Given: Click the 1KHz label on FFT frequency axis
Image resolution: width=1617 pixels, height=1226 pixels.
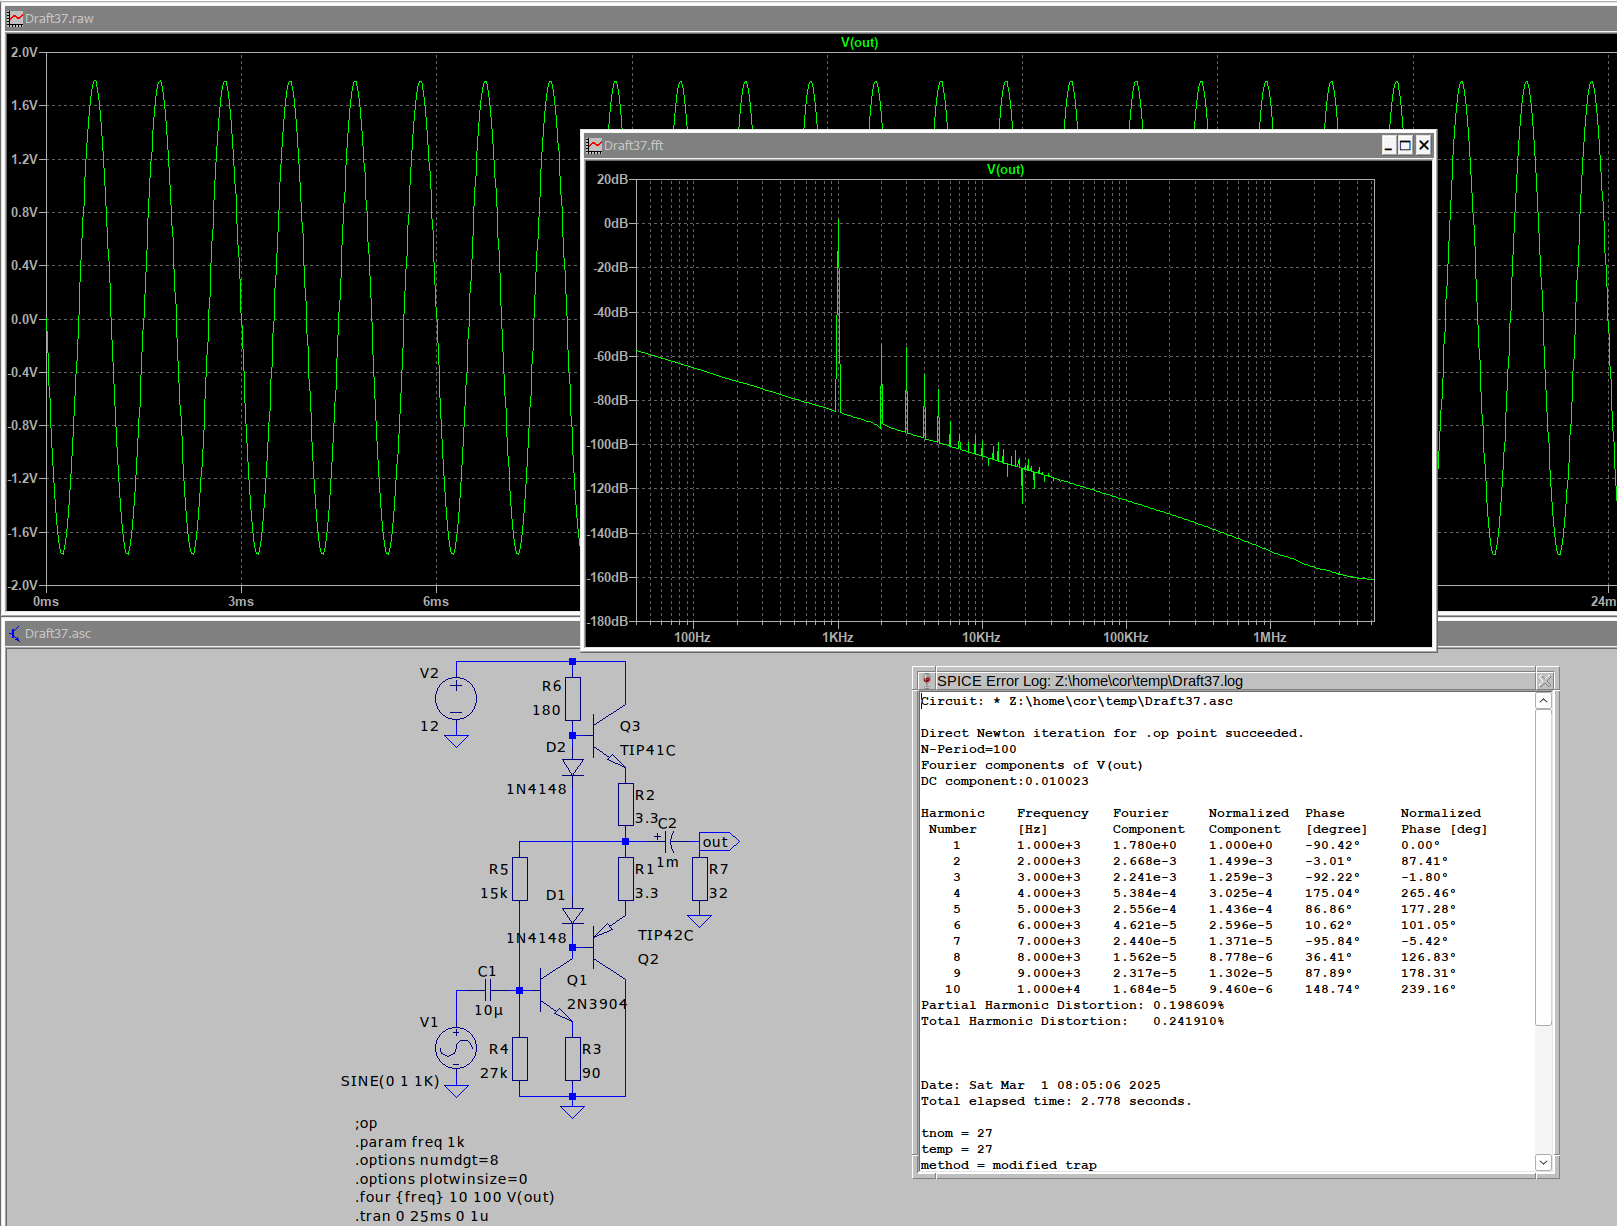Looking at the screenshot, I should [x=838, y=637].
